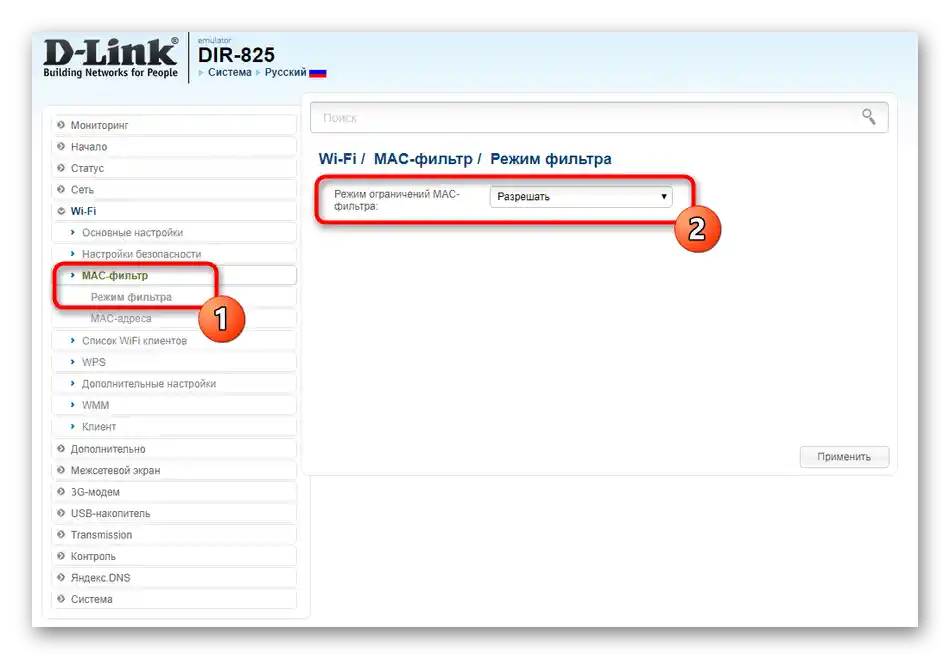
Task: Expand the Настройки безопасности arrow
Action: pyautogui.click(x=73, y=254)
